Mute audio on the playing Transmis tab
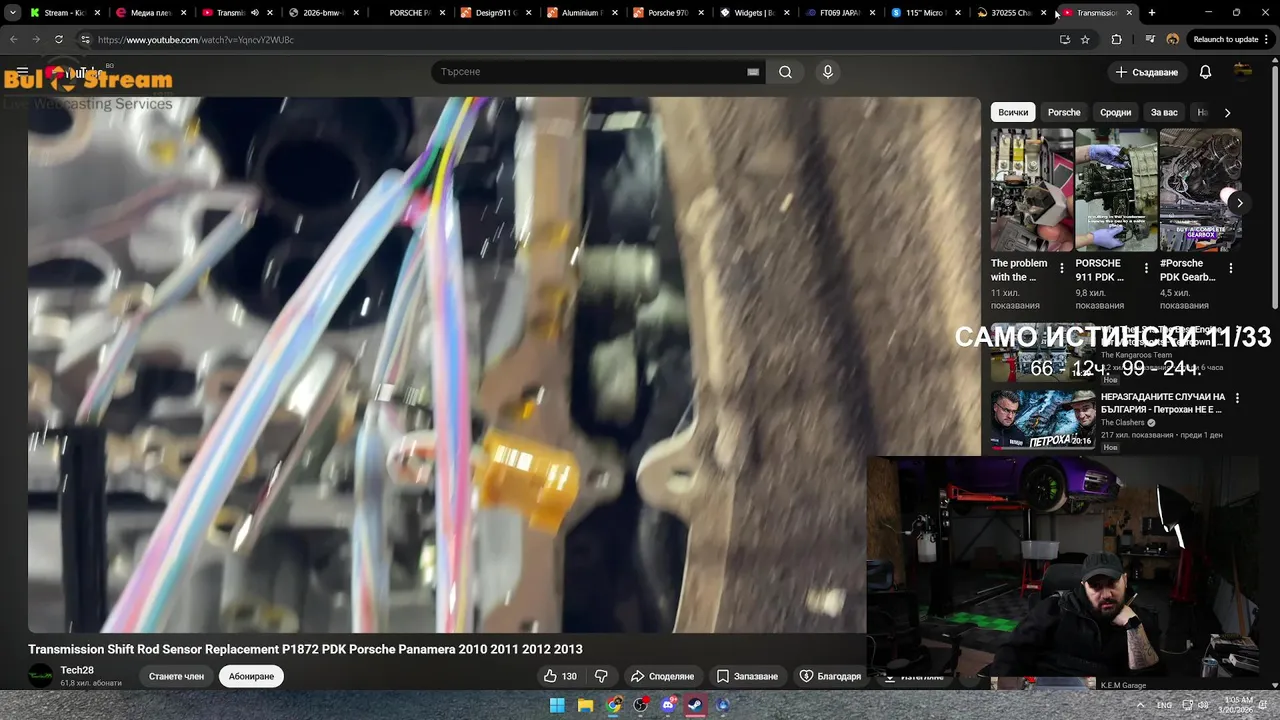1280x720 pixels. (255, 13)
